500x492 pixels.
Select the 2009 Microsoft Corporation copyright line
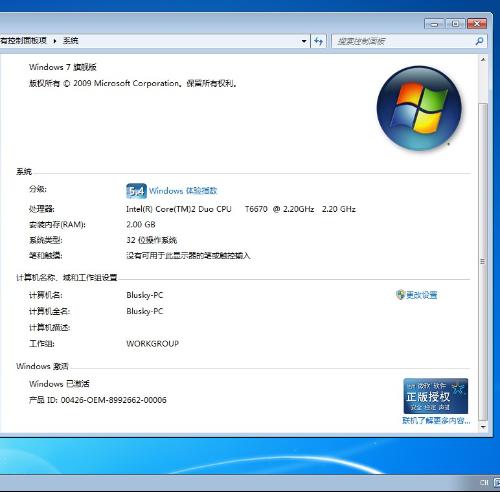pos(133,83)
